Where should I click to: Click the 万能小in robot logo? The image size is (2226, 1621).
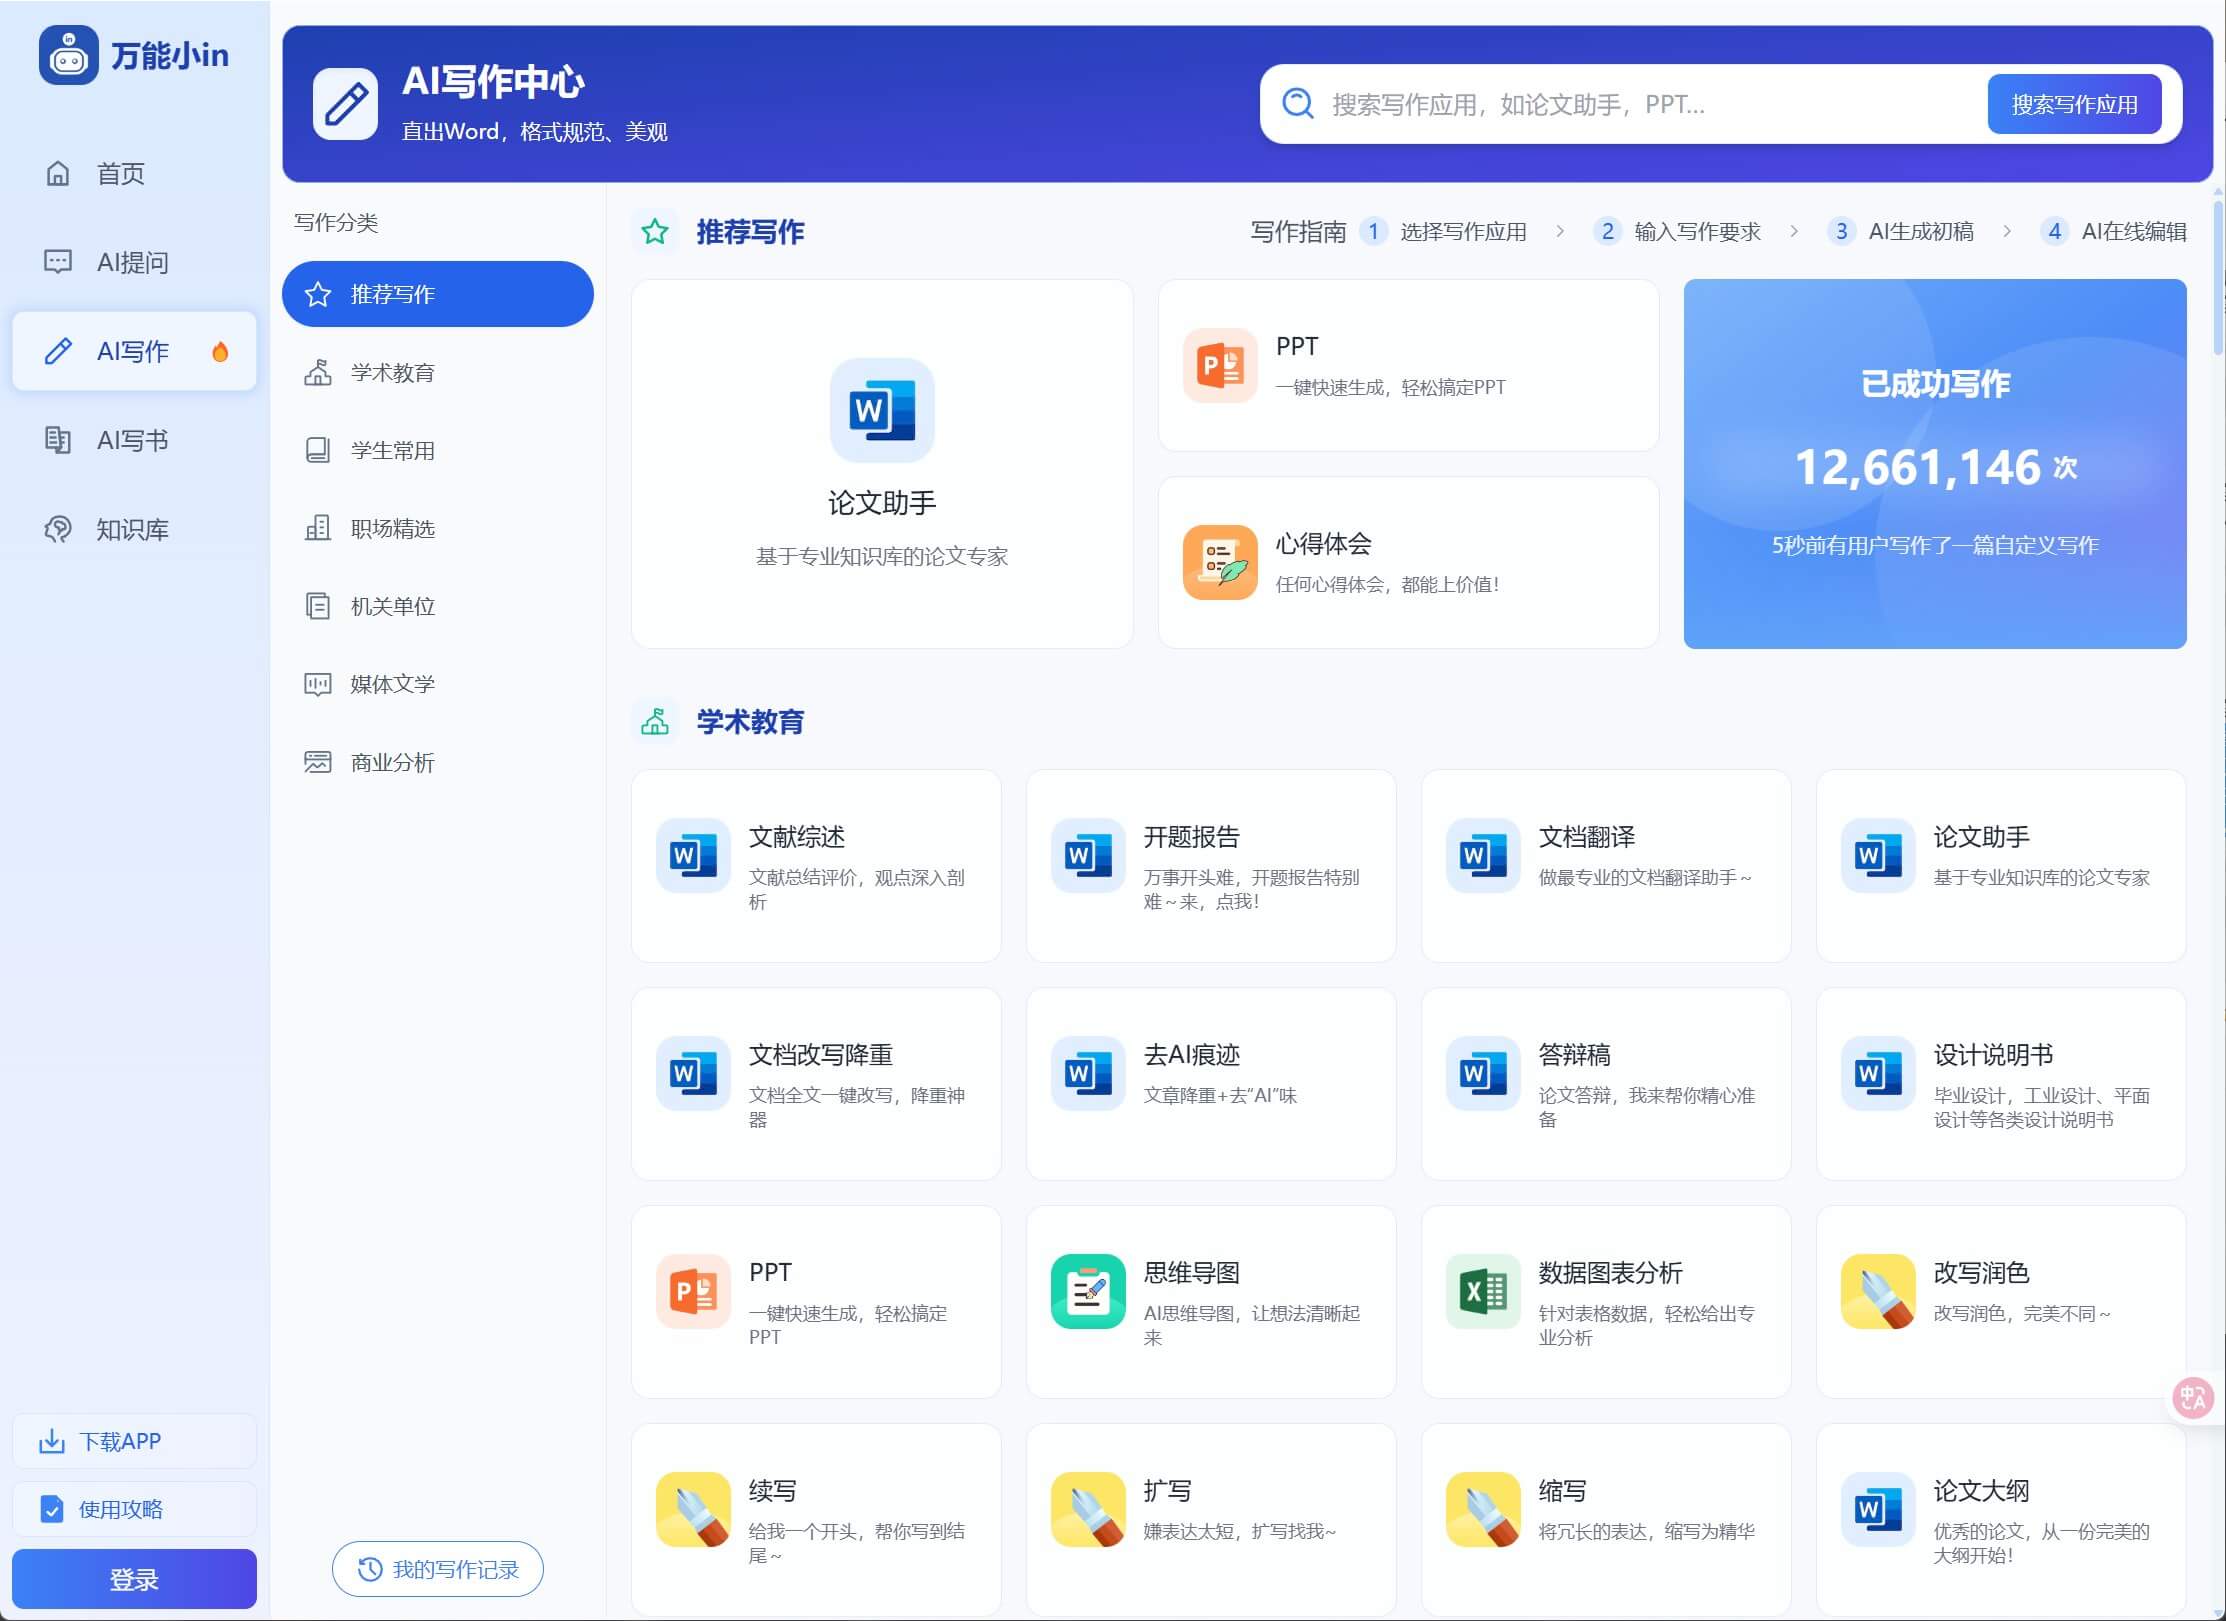[x=68, y=56]
